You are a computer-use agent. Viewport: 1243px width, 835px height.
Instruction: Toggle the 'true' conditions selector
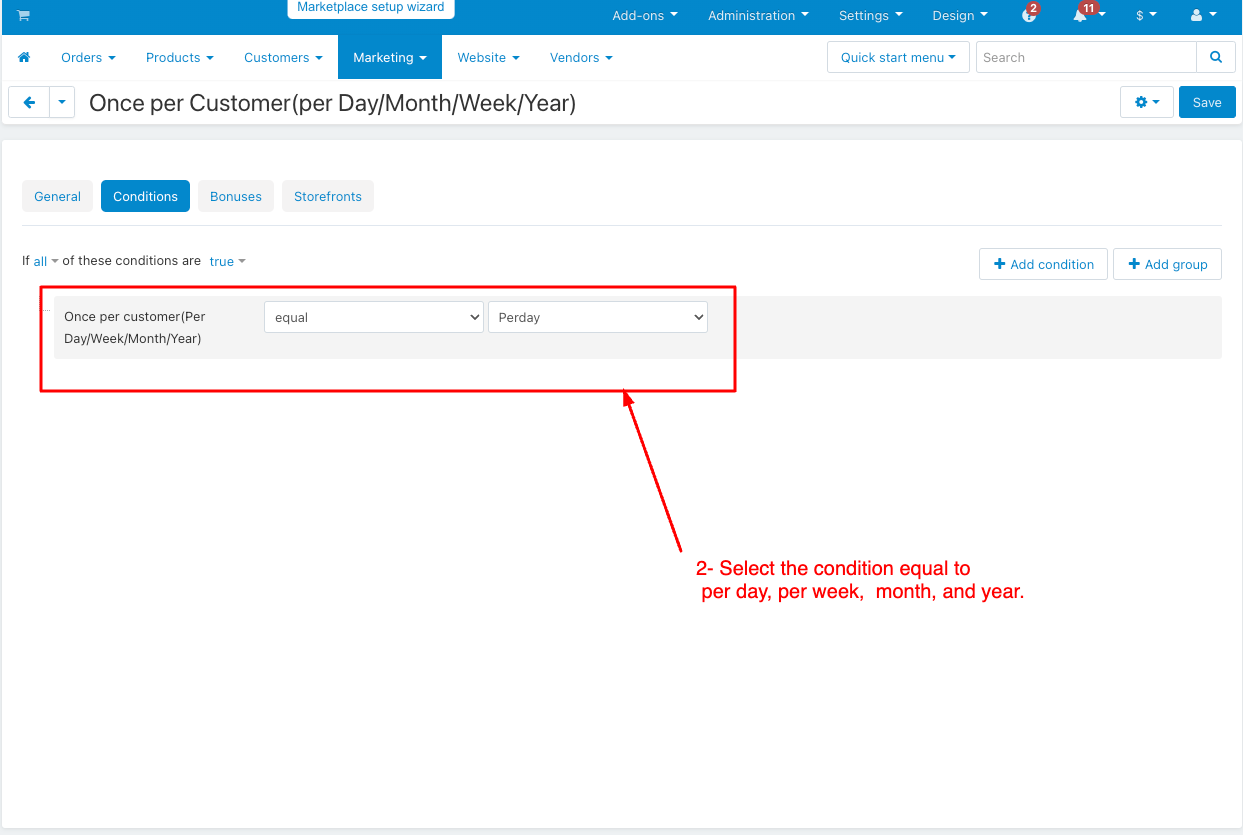(x=227, y=261)
